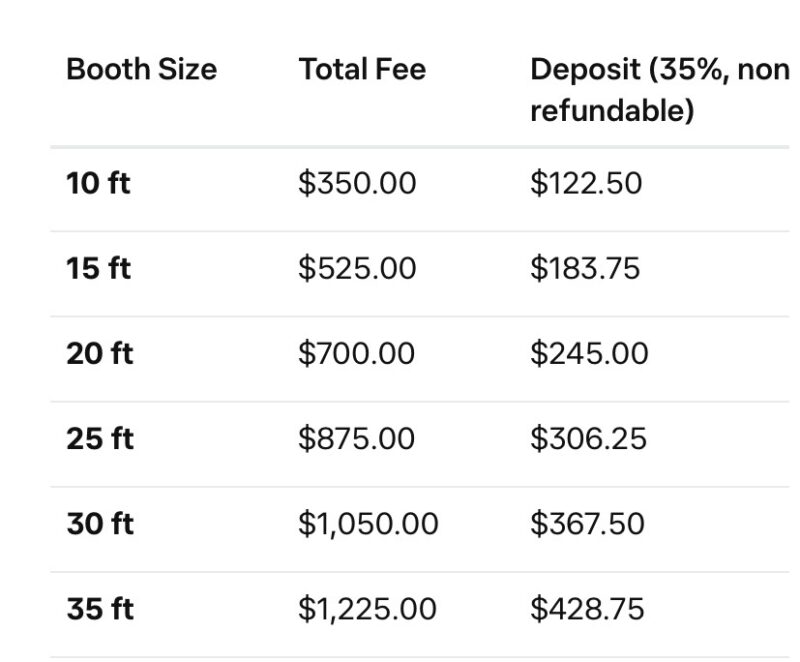
Task: Select the $1,225.00 total fee cell
Action: [x=367, y=609]
